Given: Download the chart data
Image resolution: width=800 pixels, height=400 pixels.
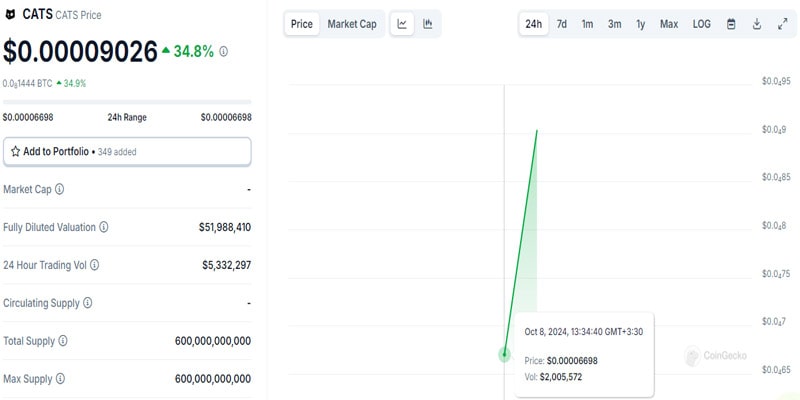Looking at the screenshot, I should click(757, 24).
